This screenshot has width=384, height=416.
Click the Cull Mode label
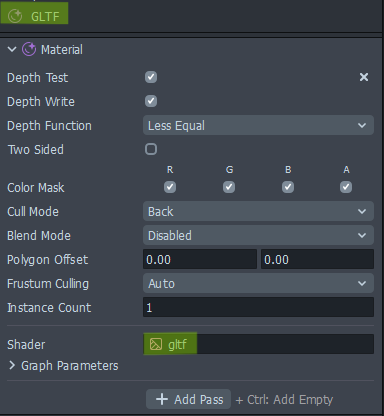[x=33, y=212]
